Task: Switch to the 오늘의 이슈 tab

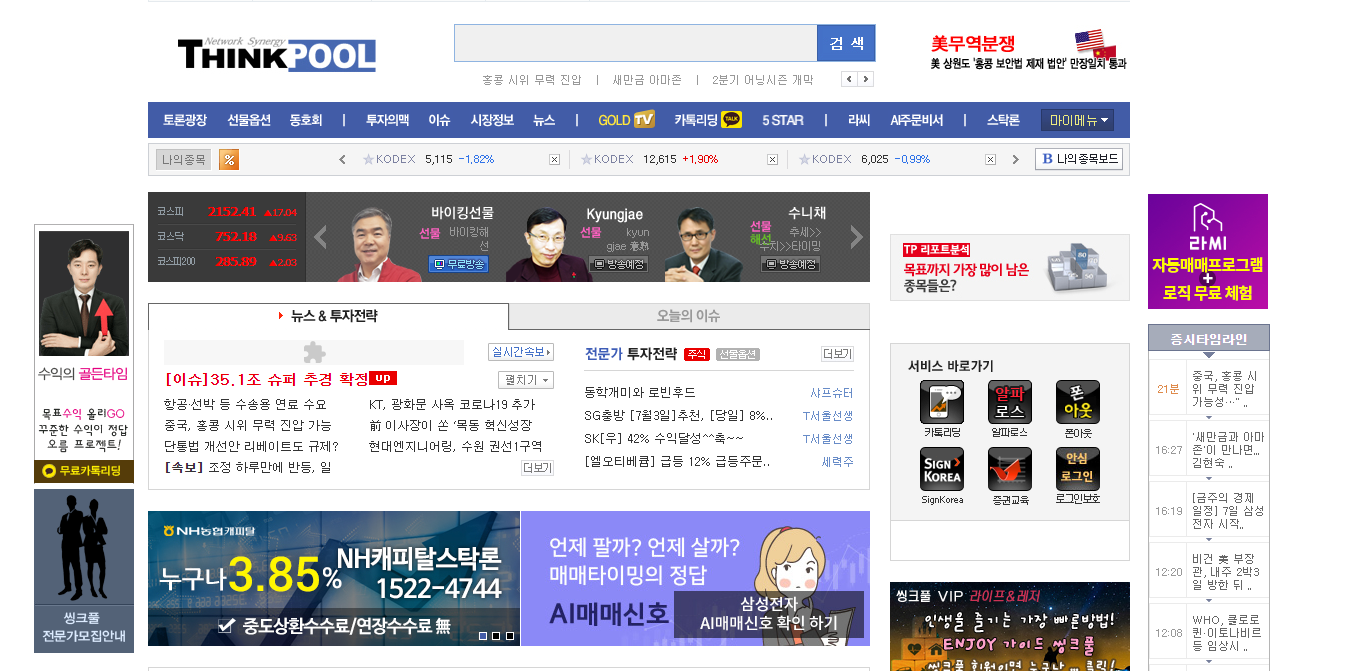Action: pos(689,316)
